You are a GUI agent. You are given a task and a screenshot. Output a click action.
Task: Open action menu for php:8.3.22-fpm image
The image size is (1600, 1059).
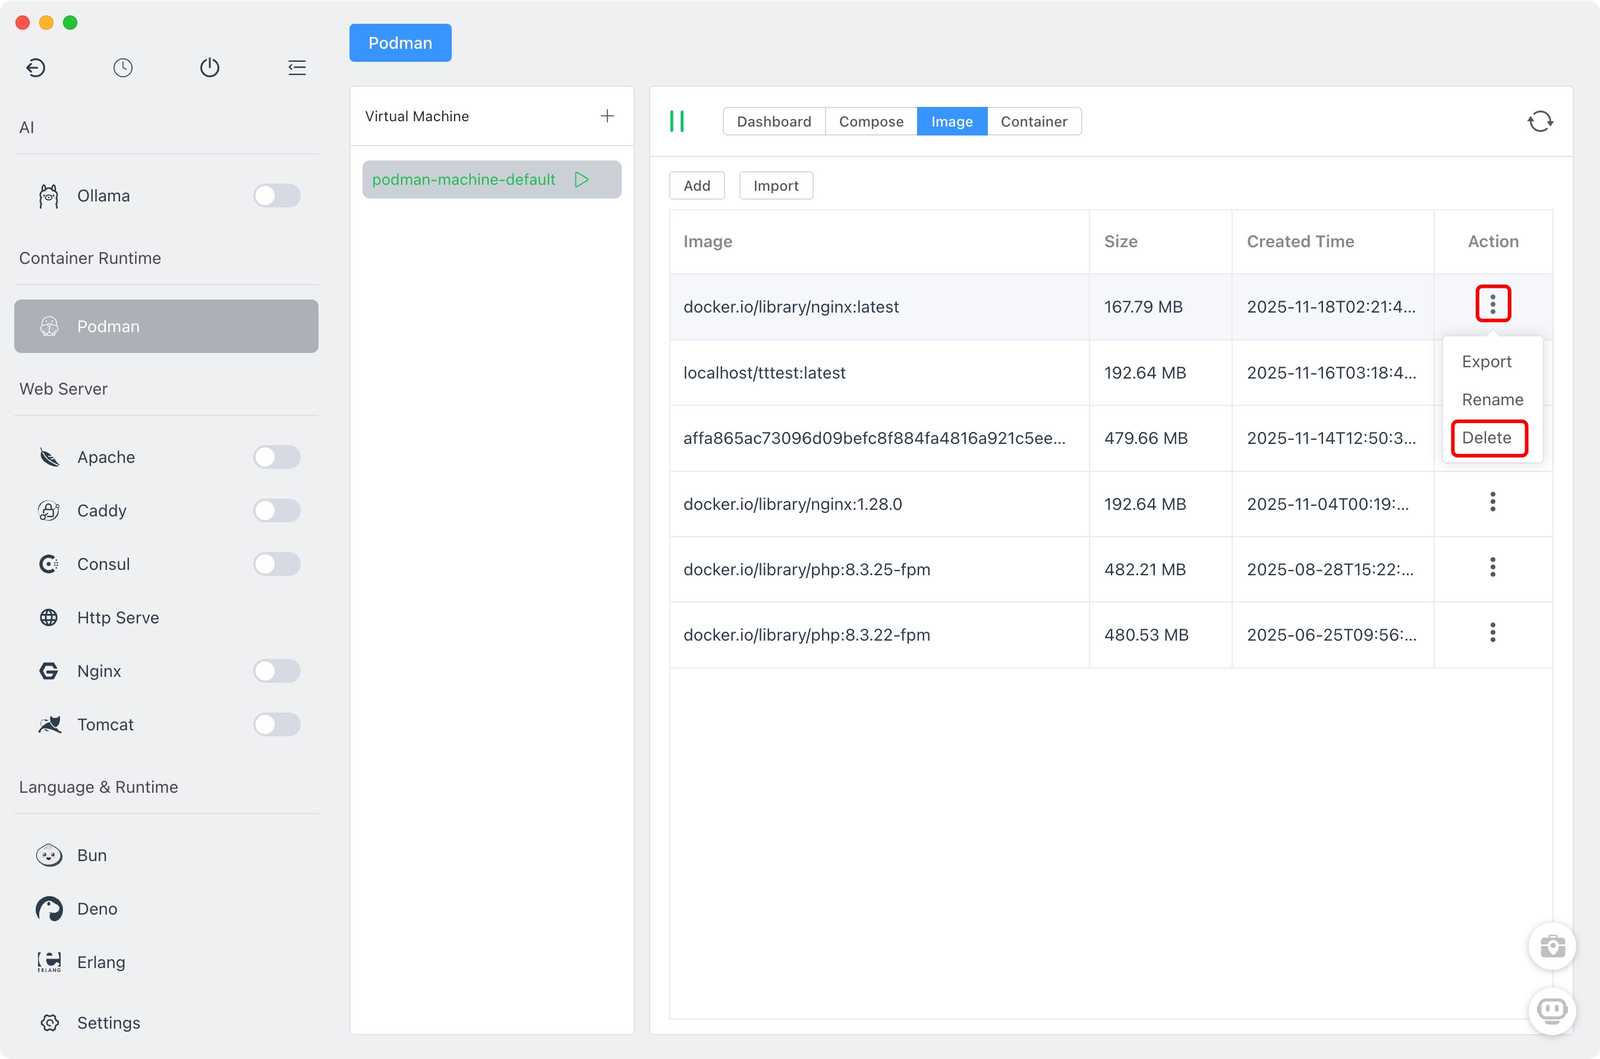tap(1493, 633)
